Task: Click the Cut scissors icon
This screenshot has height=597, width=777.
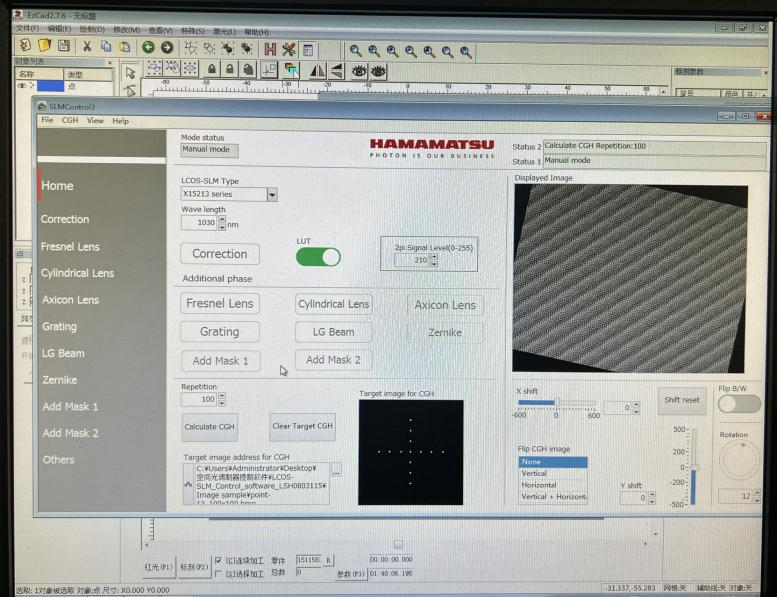Action: point(87,46)
